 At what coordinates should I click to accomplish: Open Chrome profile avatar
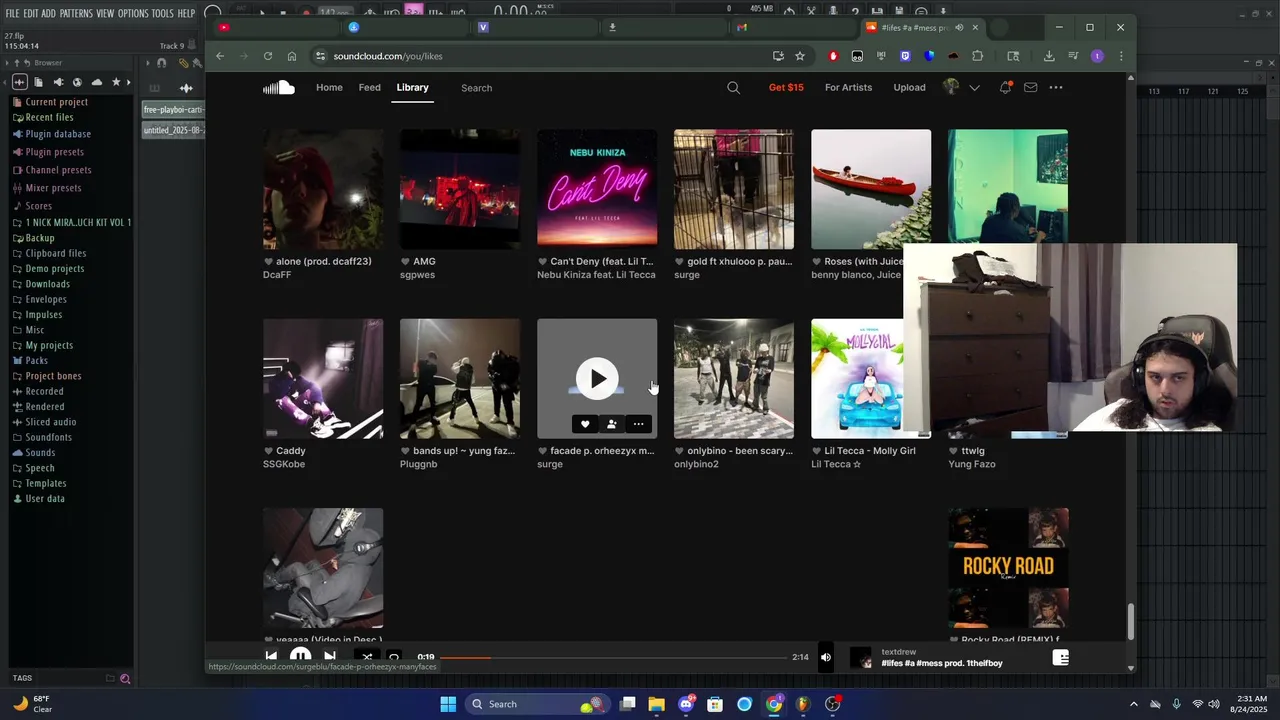pyautogui.click(x=1097, y=56)
